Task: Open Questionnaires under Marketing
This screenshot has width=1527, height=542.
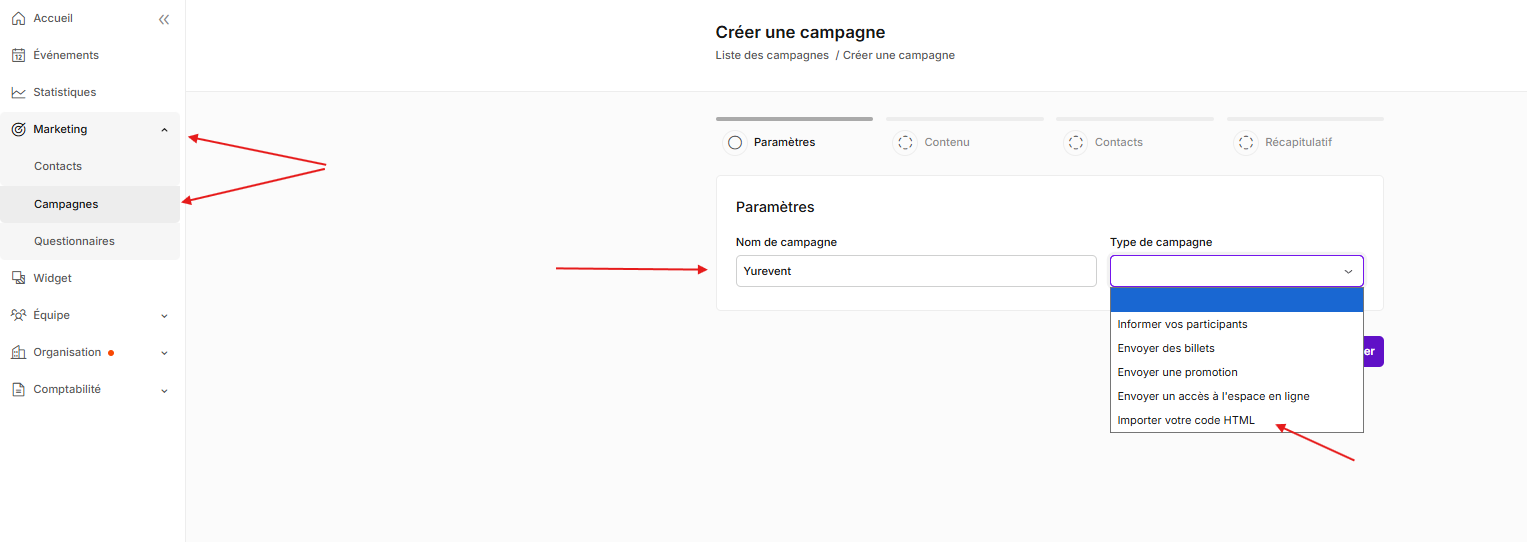Action: 74,241
